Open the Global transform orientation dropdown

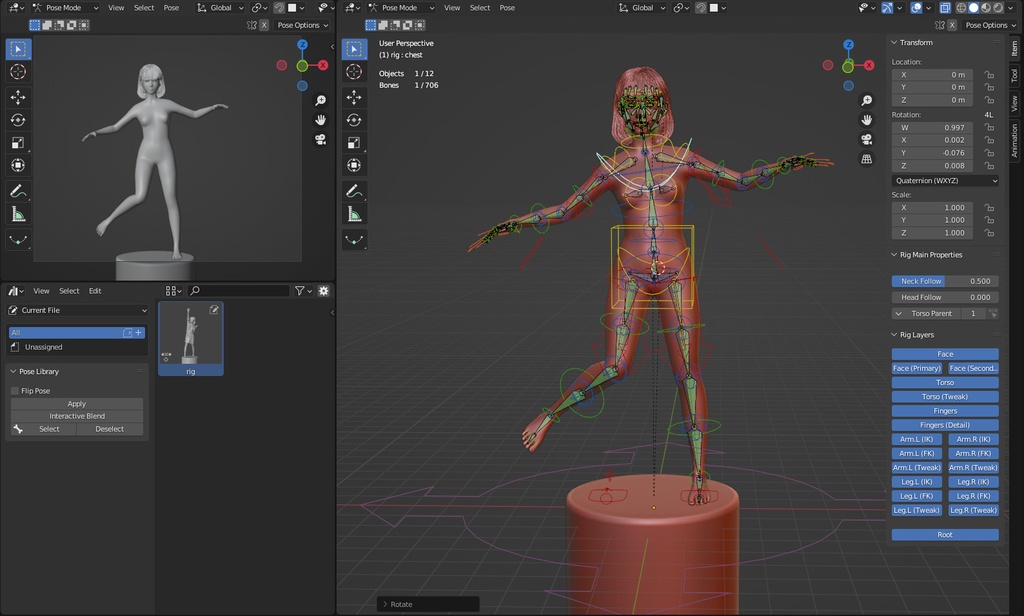641,7
